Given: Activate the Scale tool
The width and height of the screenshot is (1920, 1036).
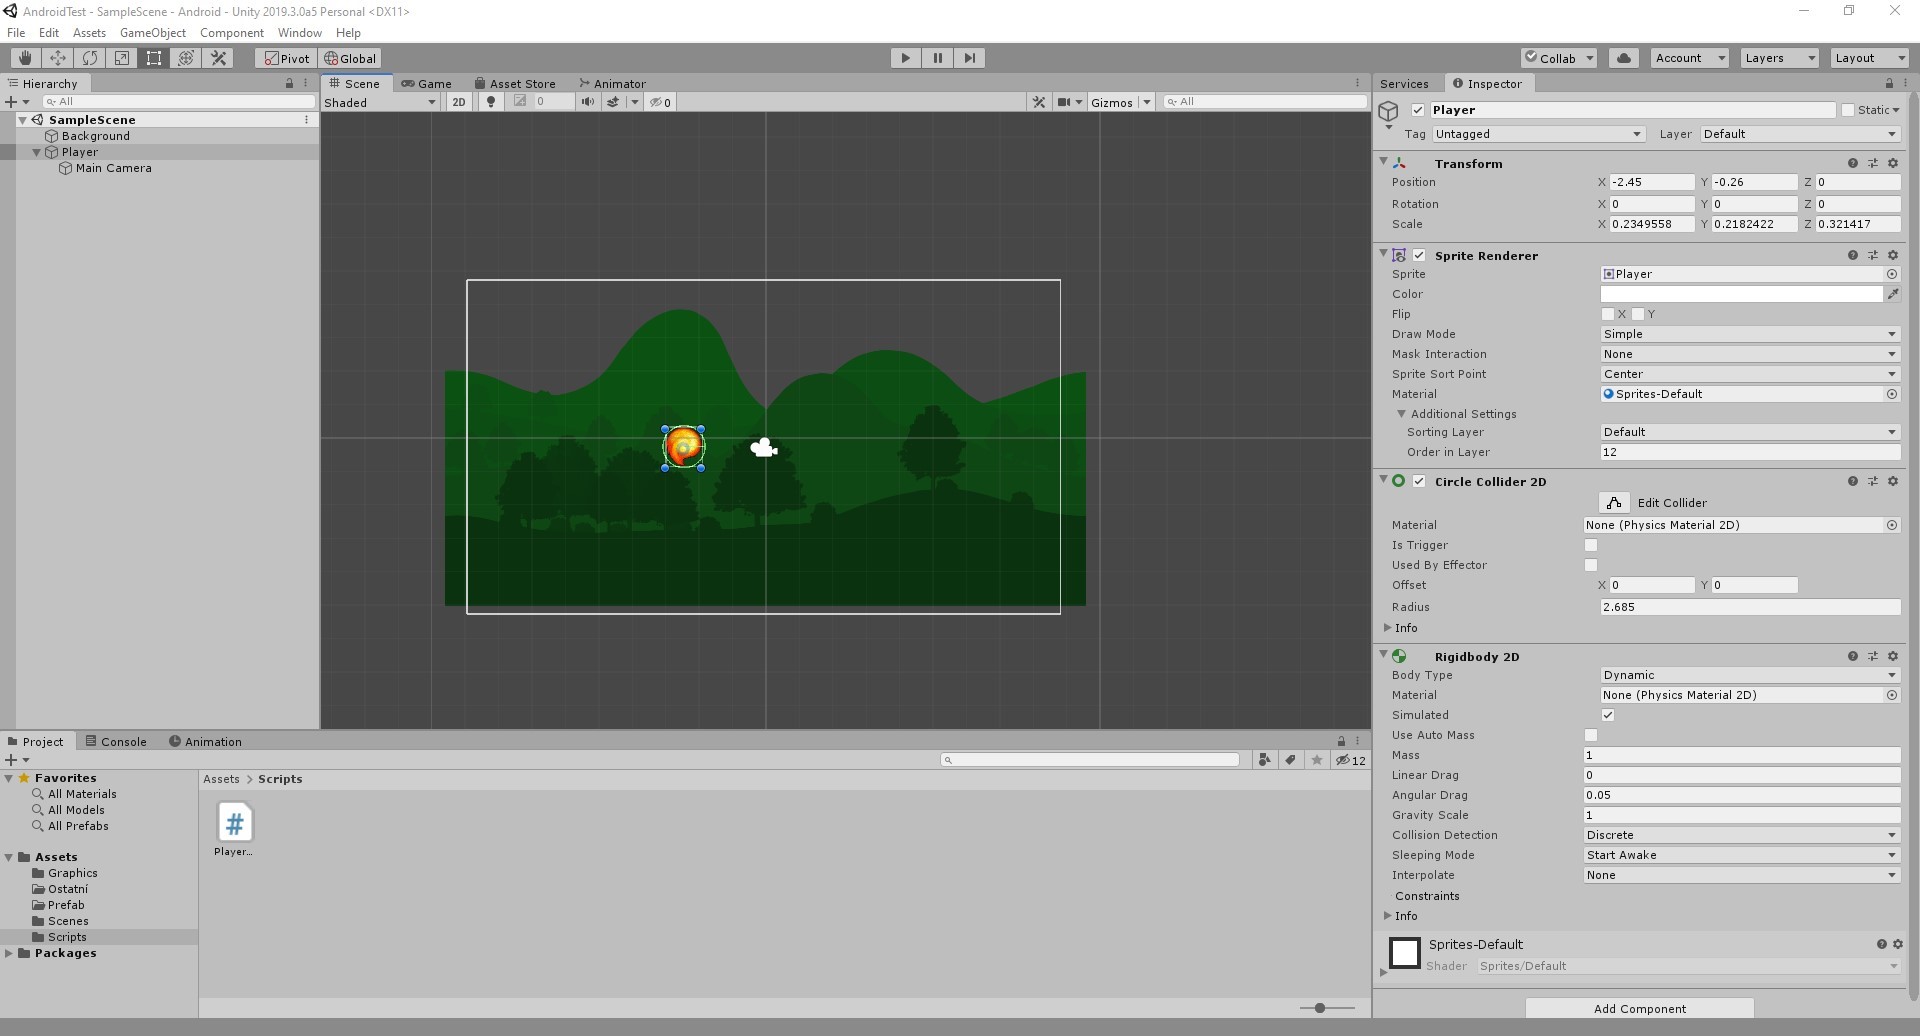Looking at the screenshot, I should point(121,58).
